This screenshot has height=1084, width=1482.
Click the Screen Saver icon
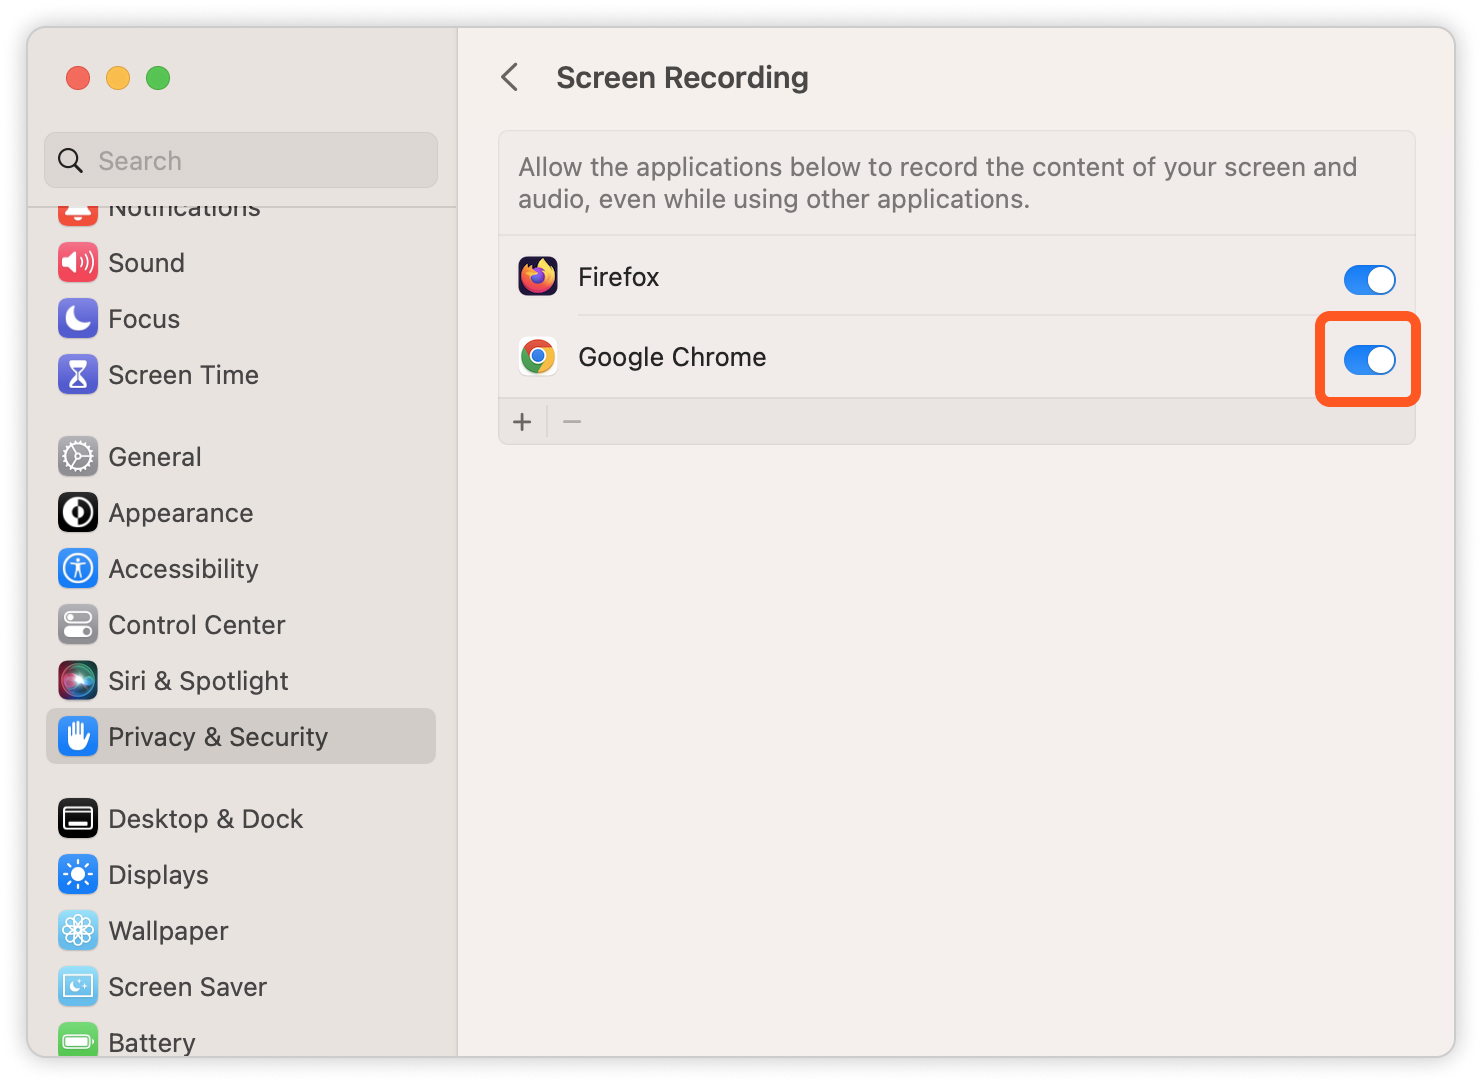coord(78,987)
